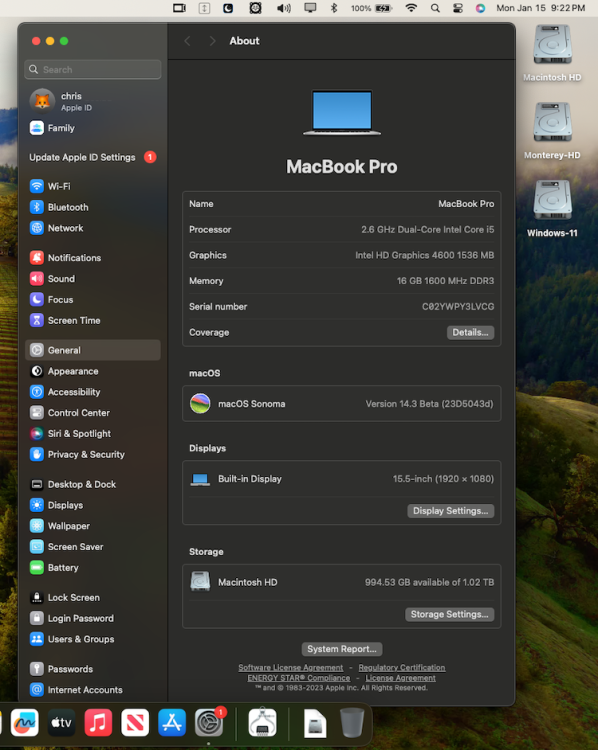
Task: Select General in the sidebar
Action: pos(93,350)
